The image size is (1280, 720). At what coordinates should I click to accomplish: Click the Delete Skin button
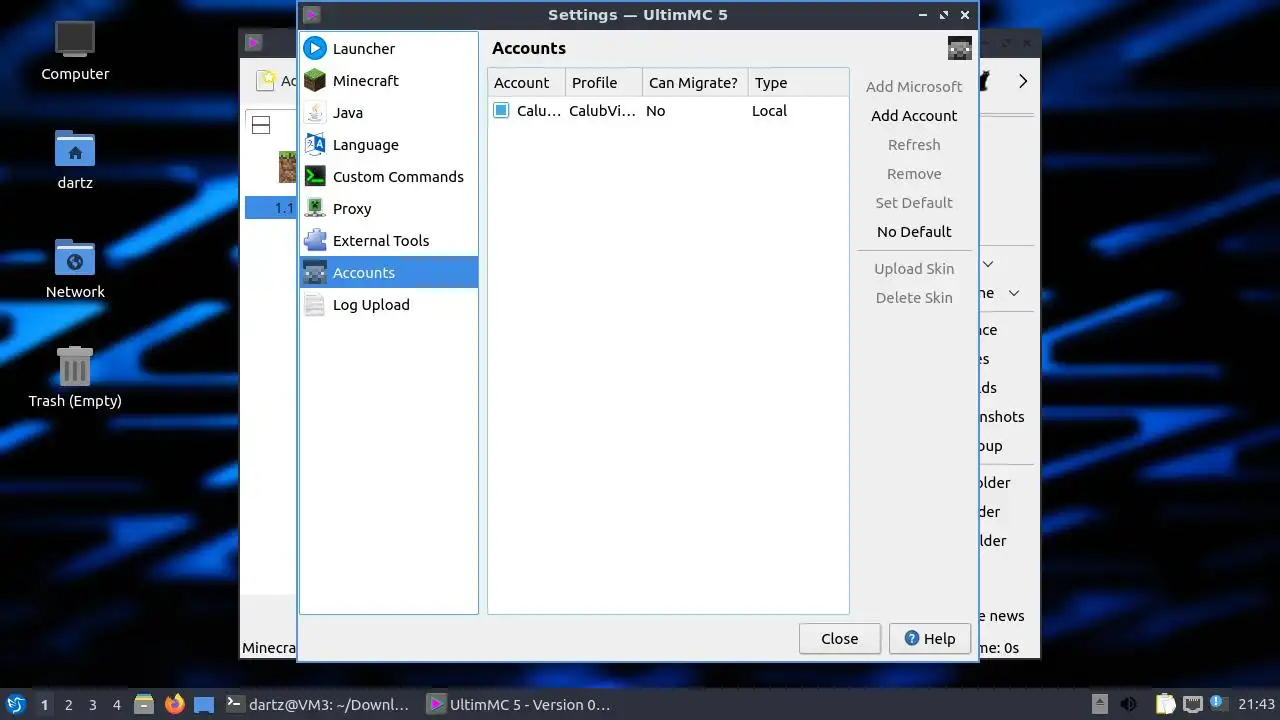[914, 297]
